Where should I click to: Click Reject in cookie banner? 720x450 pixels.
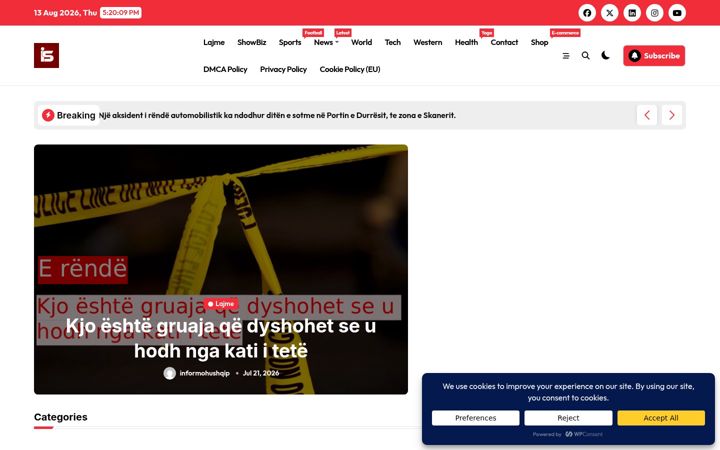(x=568, y=418)
